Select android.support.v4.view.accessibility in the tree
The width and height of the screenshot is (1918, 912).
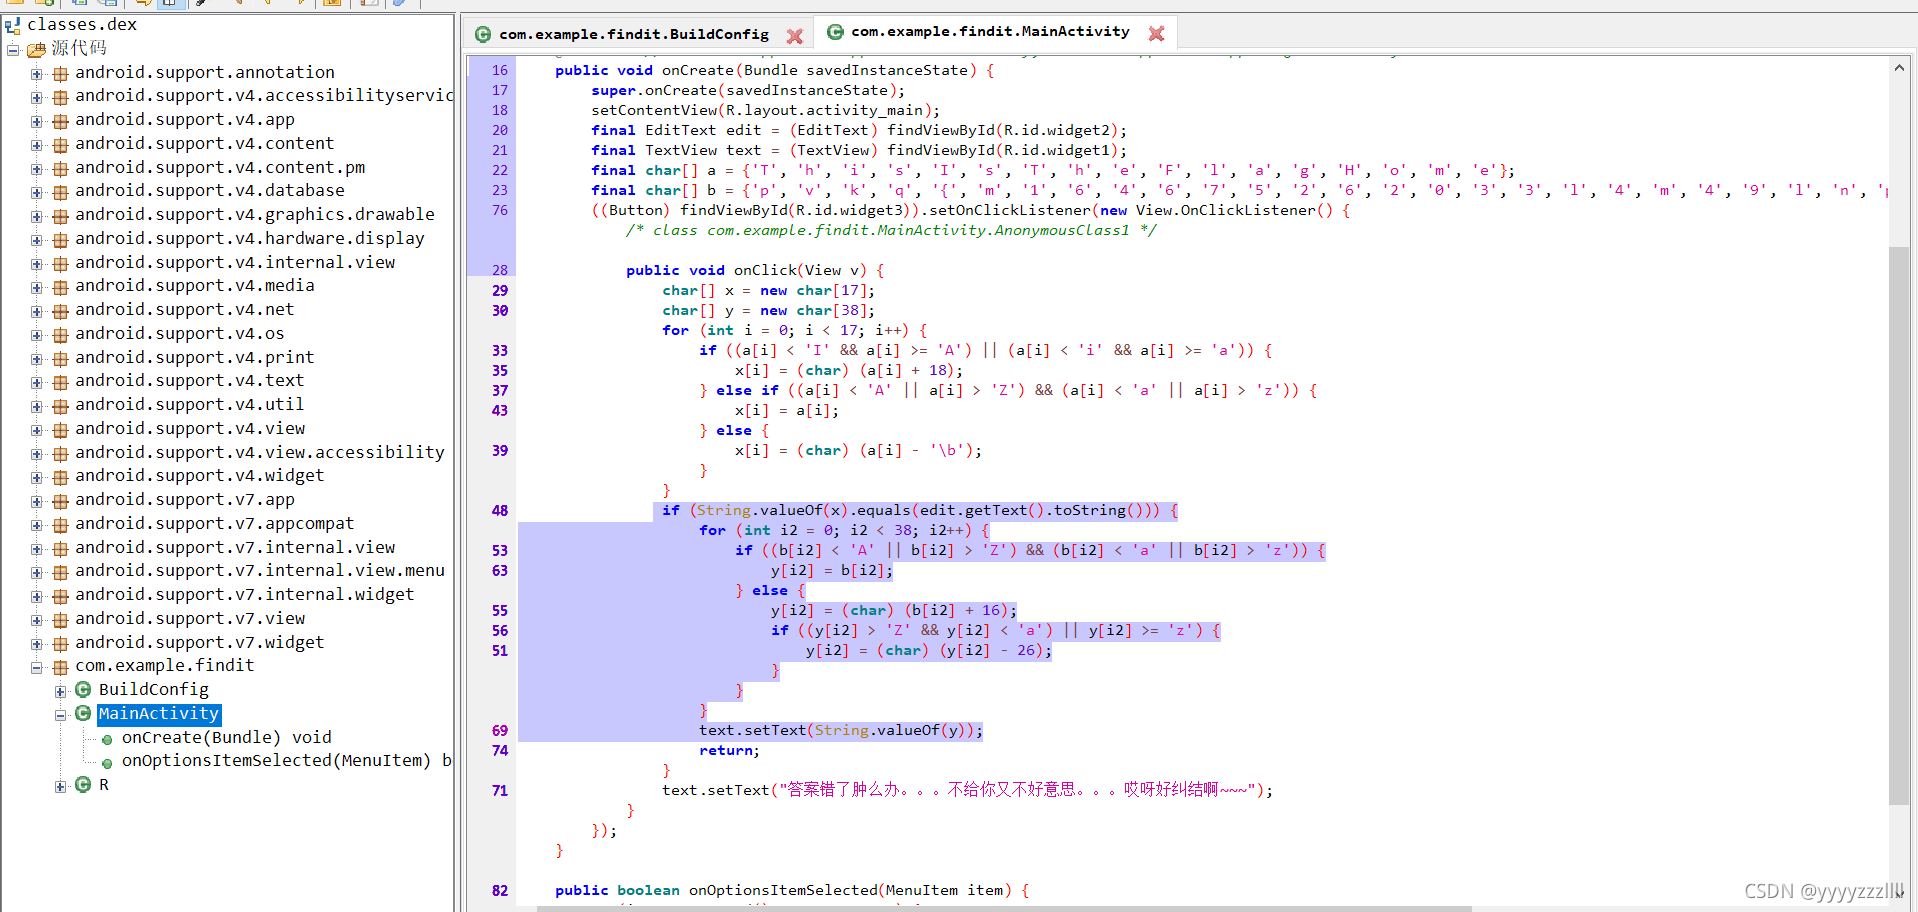point(260,453)
